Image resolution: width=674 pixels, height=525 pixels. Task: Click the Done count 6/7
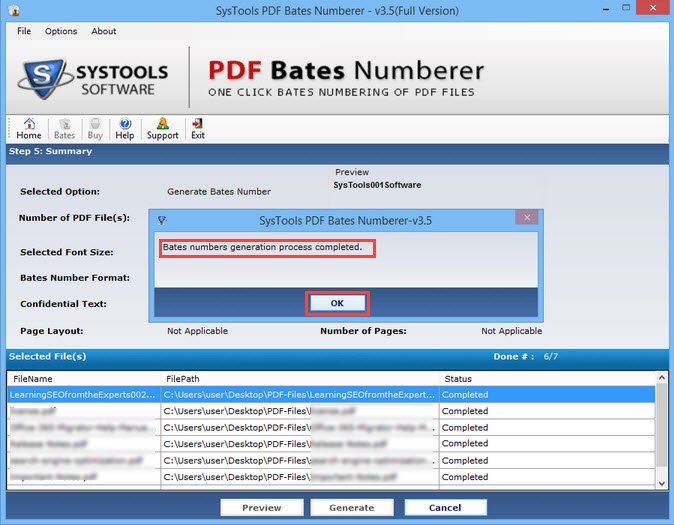551,356
